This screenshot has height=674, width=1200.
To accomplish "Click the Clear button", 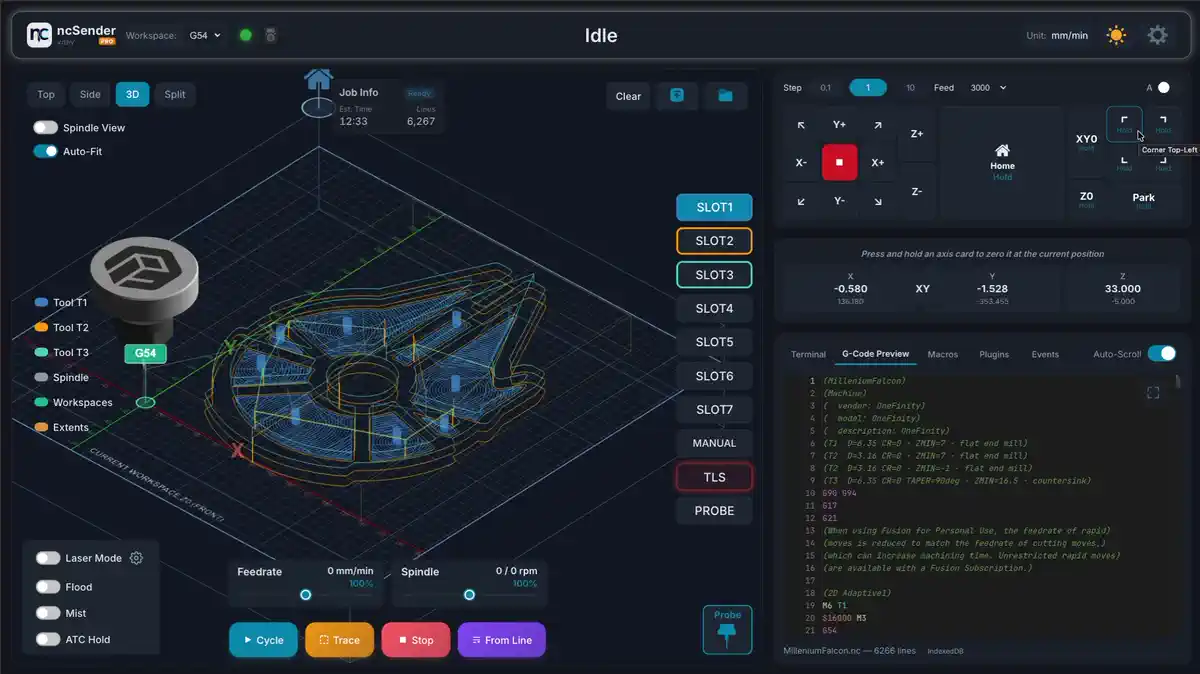I will click(x=628, y=96).
